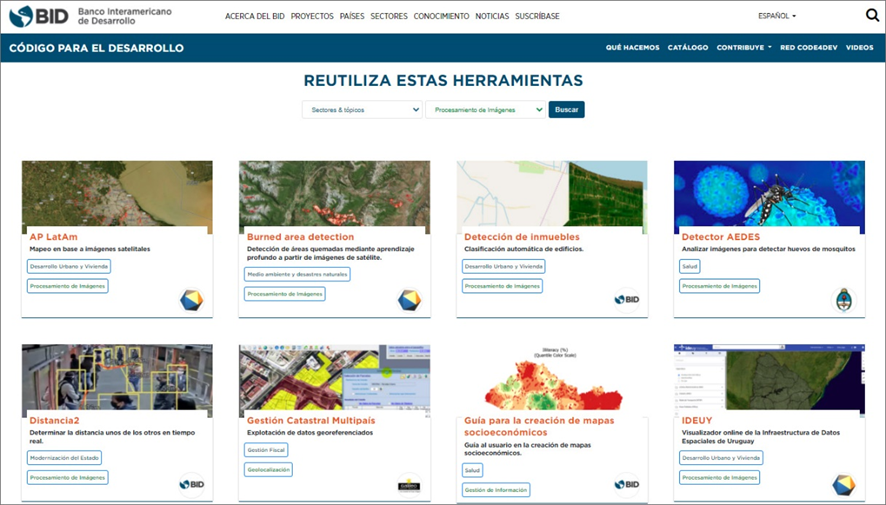Click the logo on Gestión Catastral Multipaís card

tap(409, 485)
